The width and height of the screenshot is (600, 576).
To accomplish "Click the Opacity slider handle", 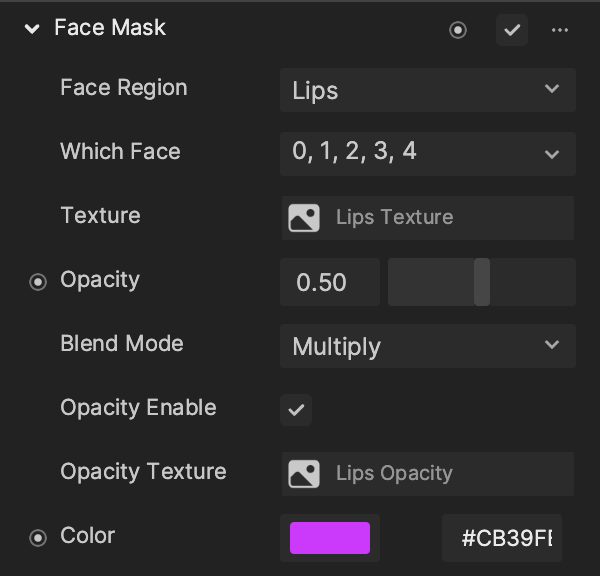I will [482, 282].
